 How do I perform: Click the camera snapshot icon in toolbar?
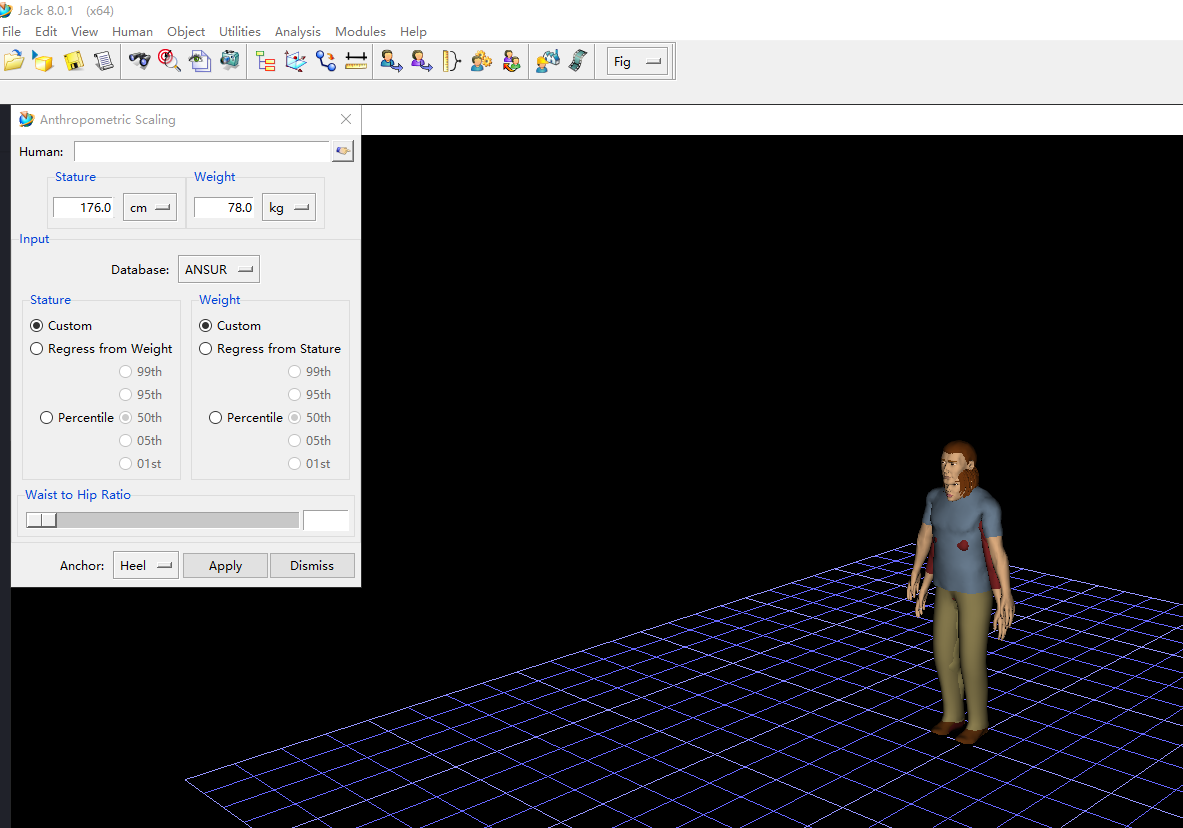coord(231,61)
